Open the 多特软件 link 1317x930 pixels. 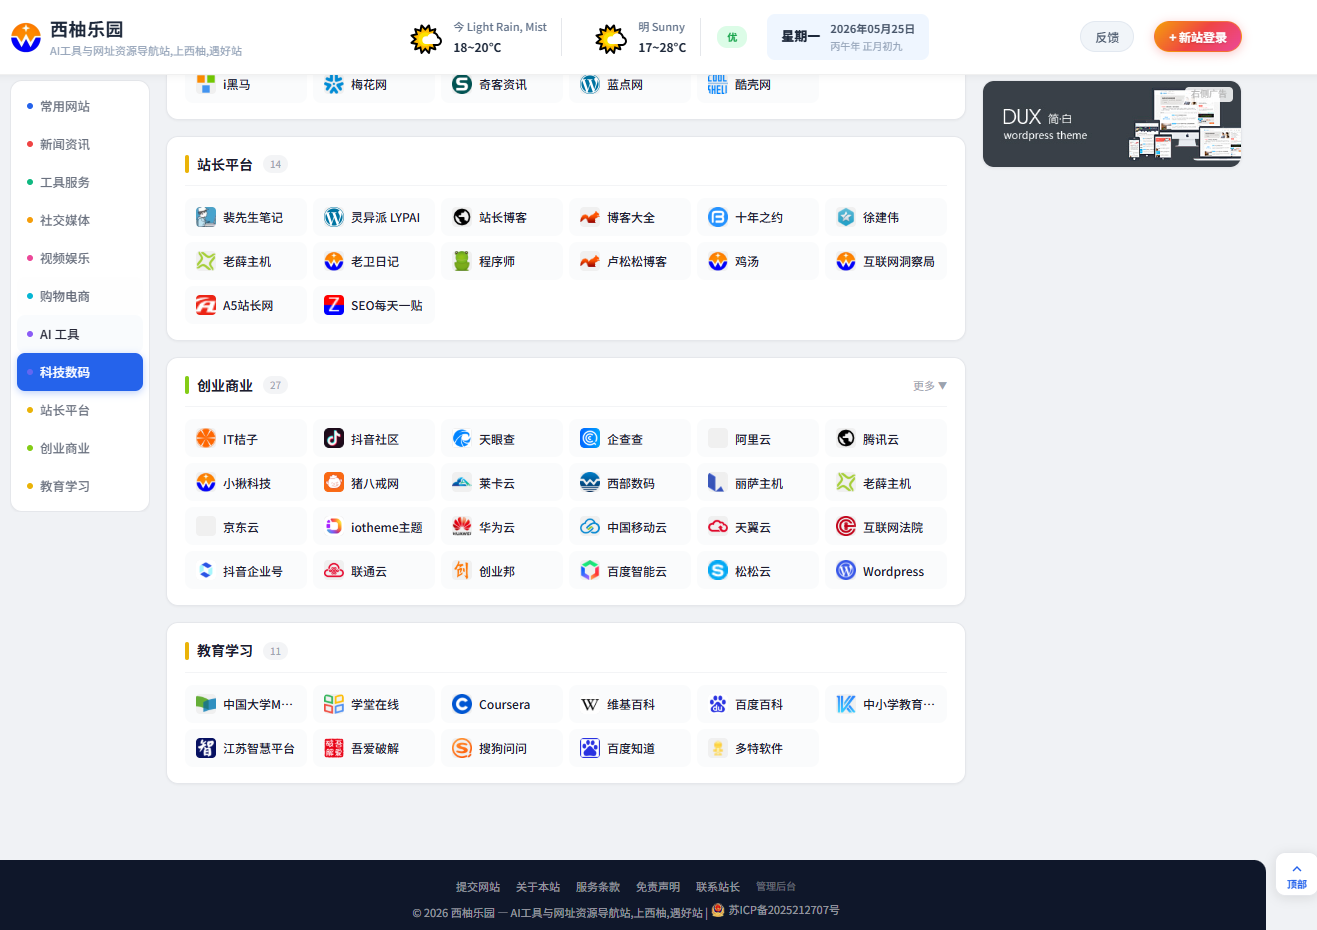pos(759,749)
